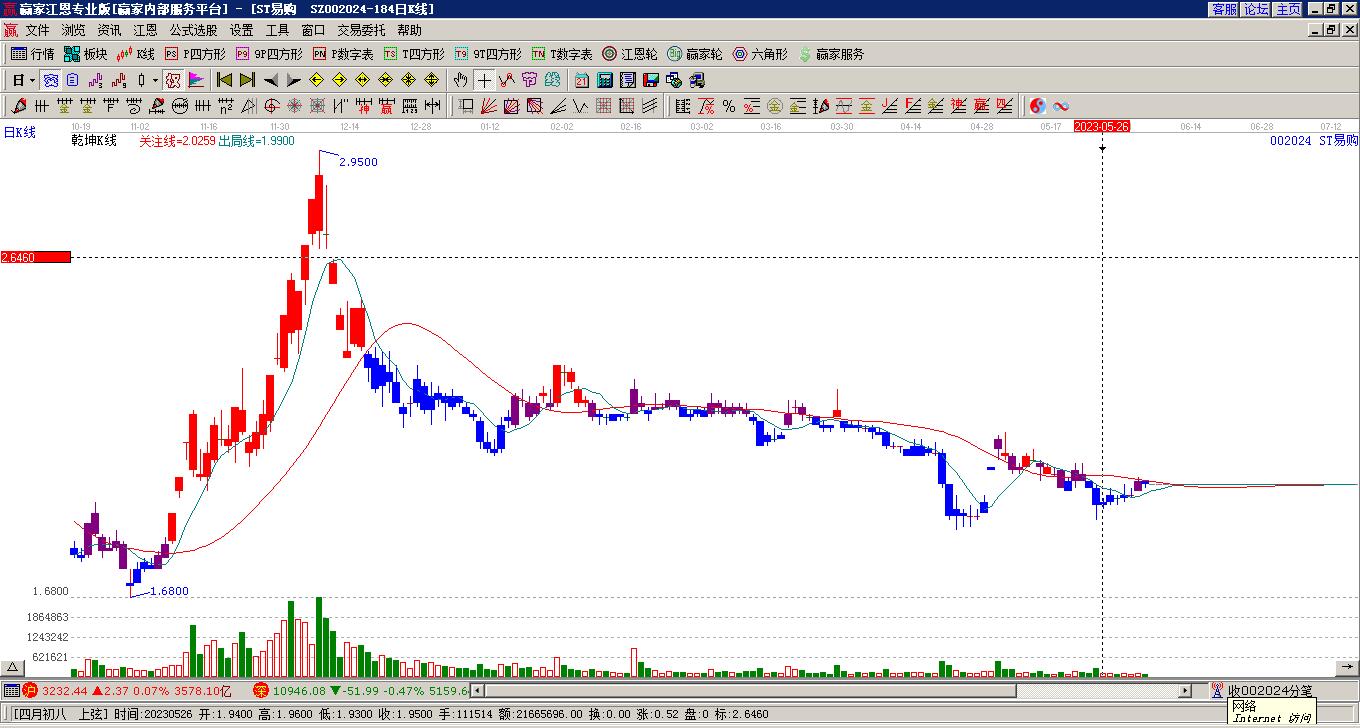Open the 9P四方形 tool
Viewport: 1360px width, 728px height.
pos(269,54)
